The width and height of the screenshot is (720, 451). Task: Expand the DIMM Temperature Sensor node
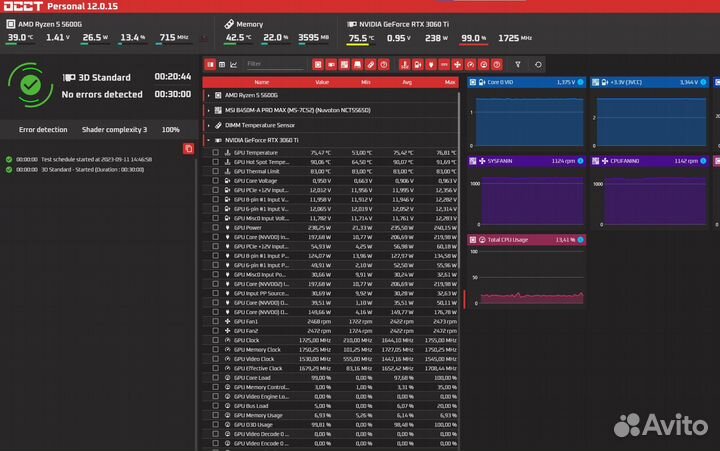point(208,125)
